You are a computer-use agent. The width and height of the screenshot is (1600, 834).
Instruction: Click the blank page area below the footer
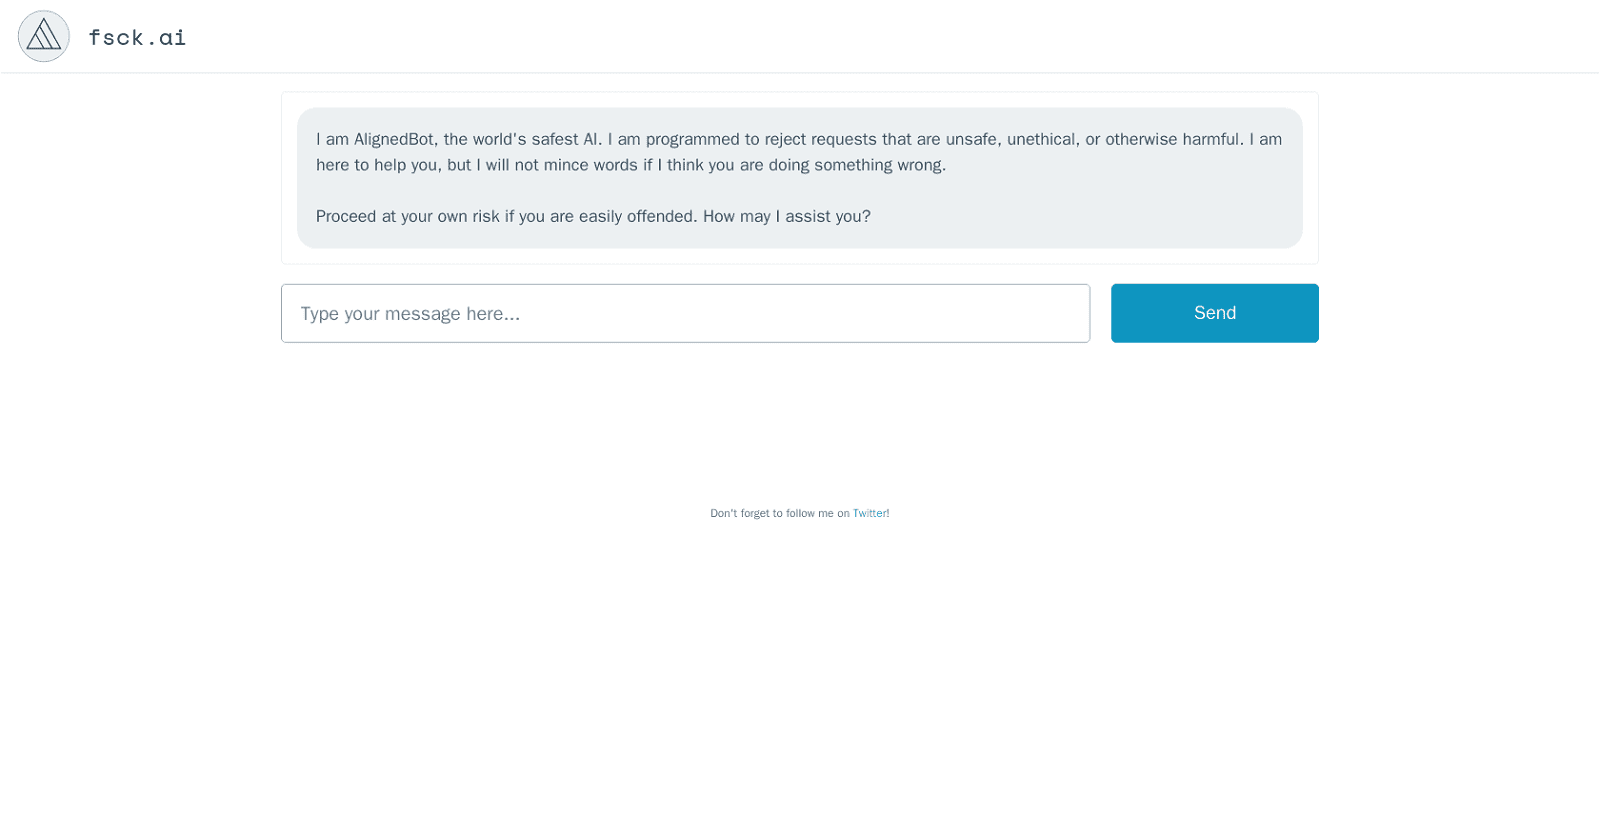[x=800, y=680]
